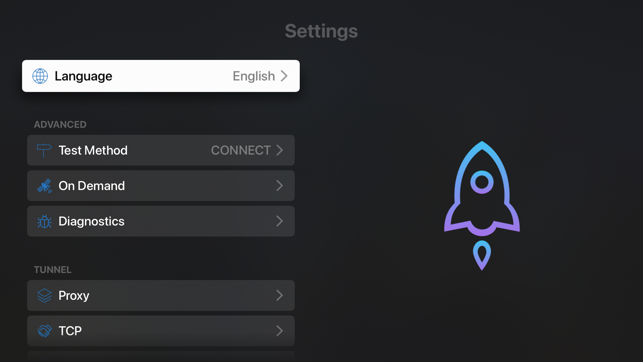Click the partially visible row below TCP
This screenshot has width=643, height=362.
[161, 356]
